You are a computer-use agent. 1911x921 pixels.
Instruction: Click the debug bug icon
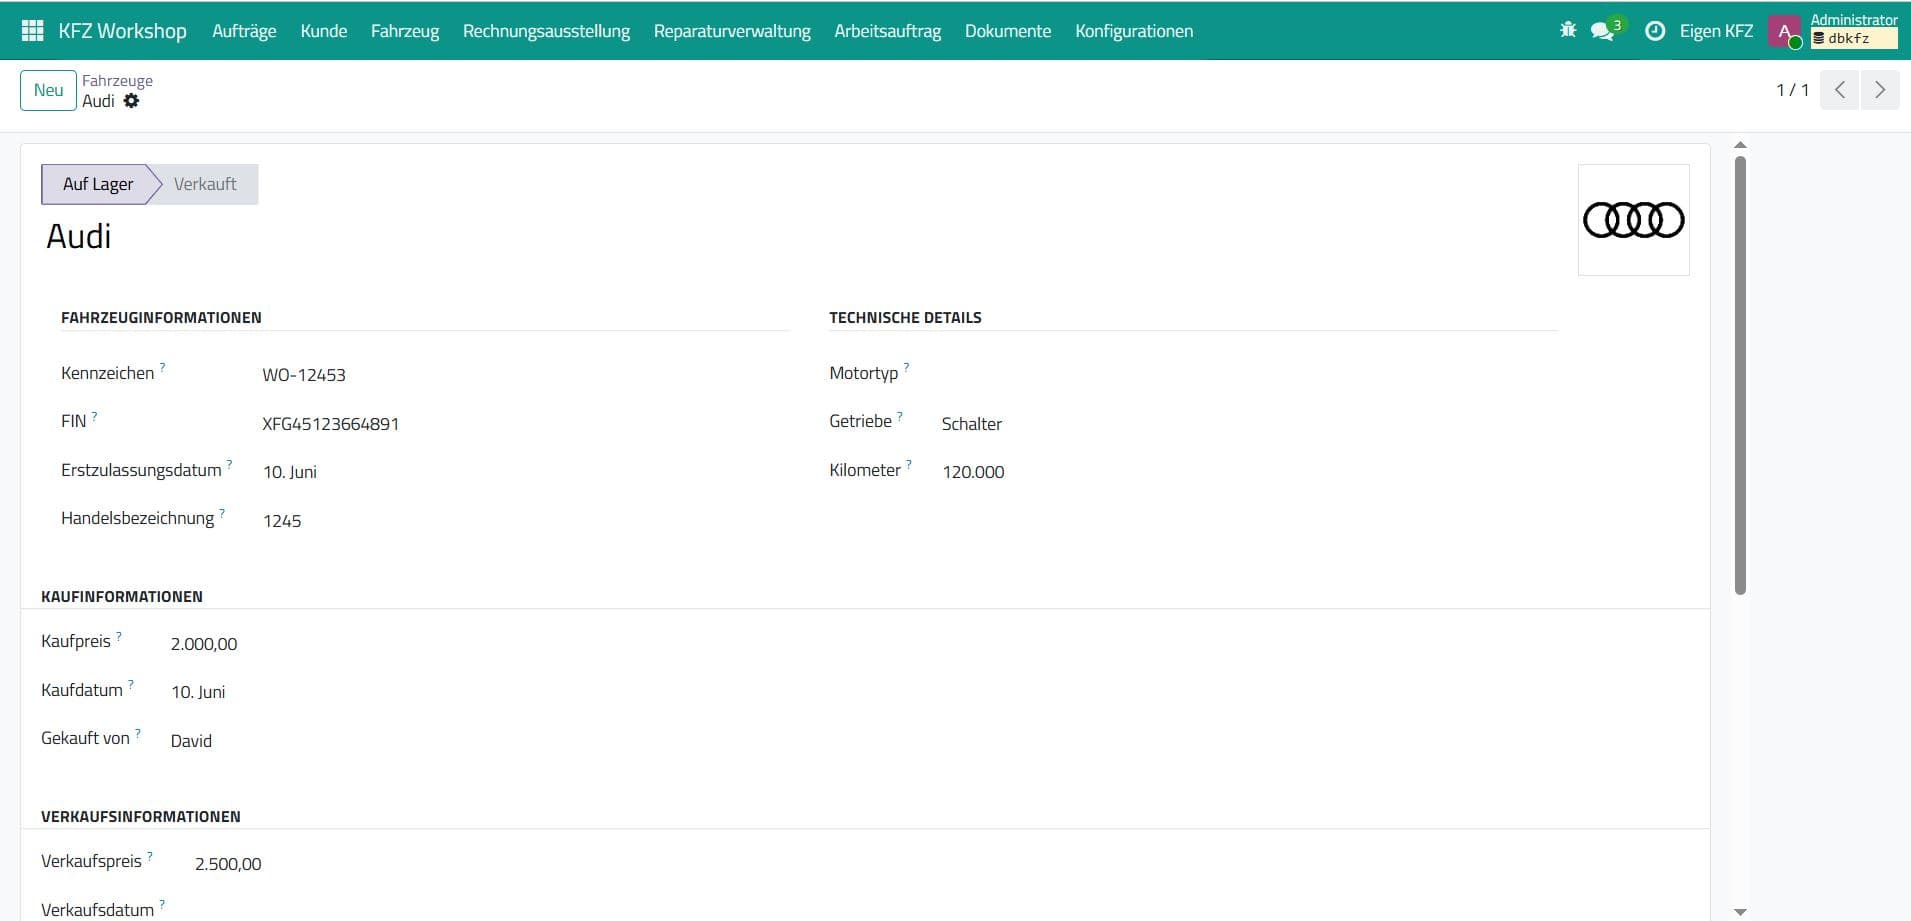pyautogui.click(x=1568, y=30)
